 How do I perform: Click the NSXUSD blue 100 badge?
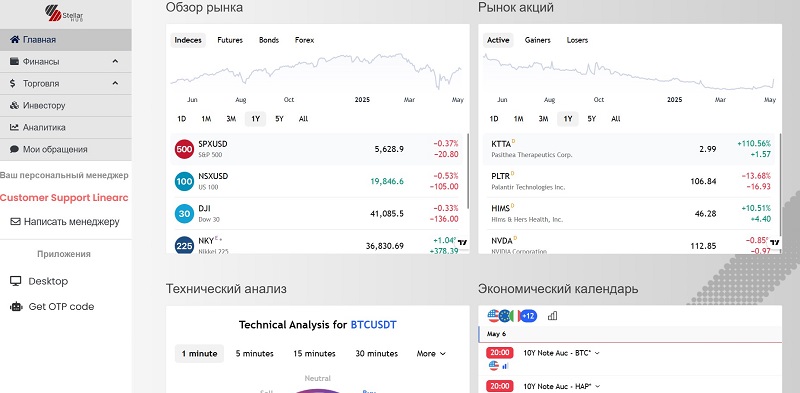[x=184, y=181]
